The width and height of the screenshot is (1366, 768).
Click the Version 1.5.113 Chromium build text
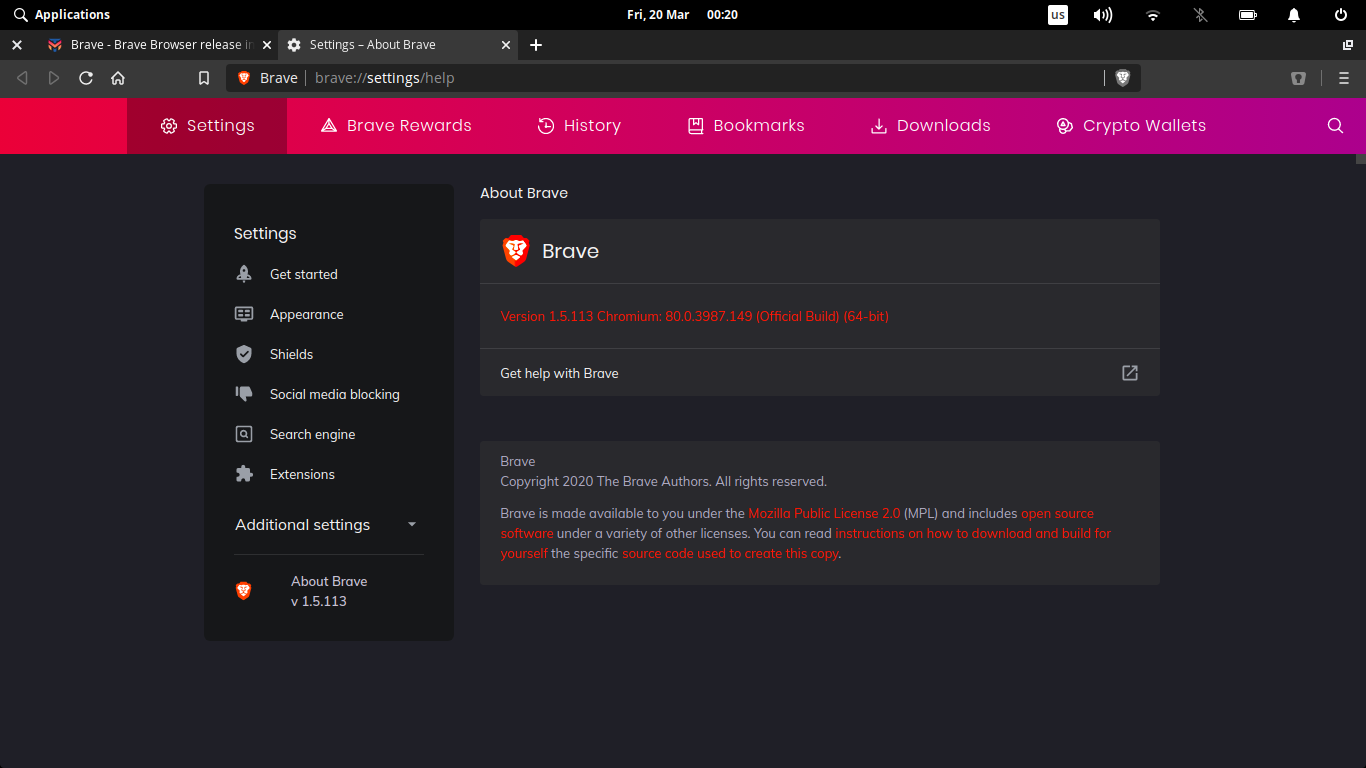(694, 316)
